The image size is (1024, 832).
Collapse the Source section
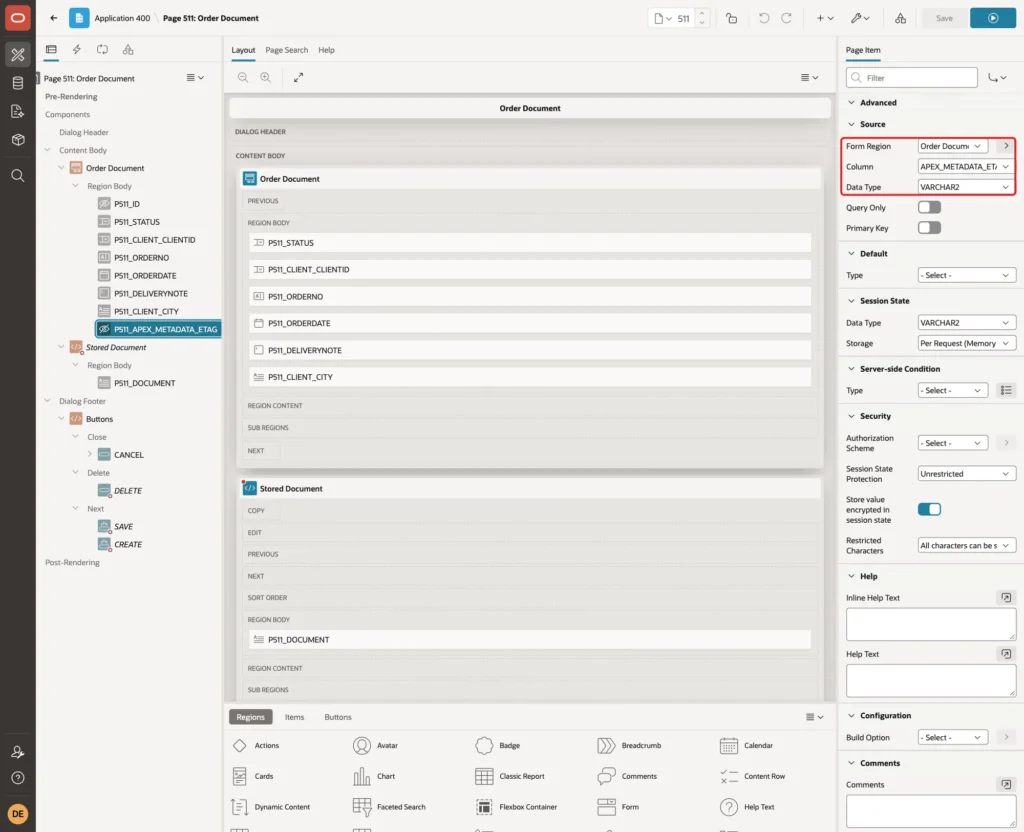tap(851, 124)
